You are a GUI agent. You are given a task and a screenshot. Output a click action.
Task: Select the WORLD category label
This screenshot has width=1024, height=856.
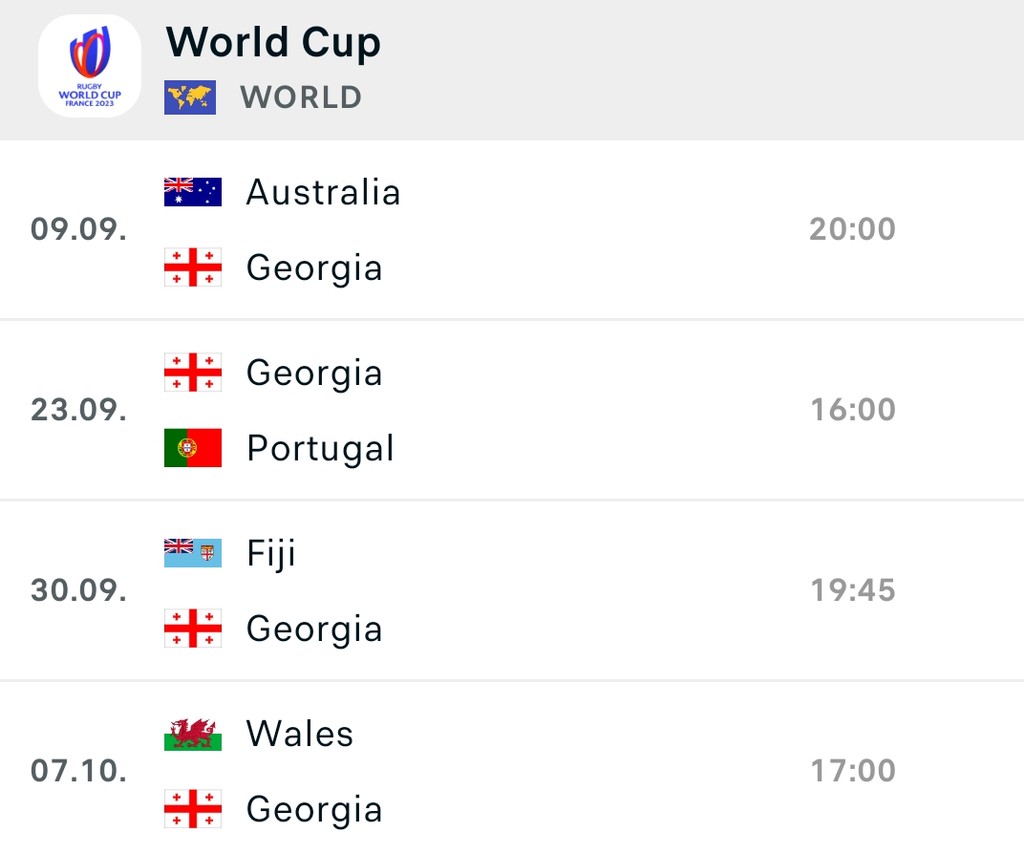(300, 97)
